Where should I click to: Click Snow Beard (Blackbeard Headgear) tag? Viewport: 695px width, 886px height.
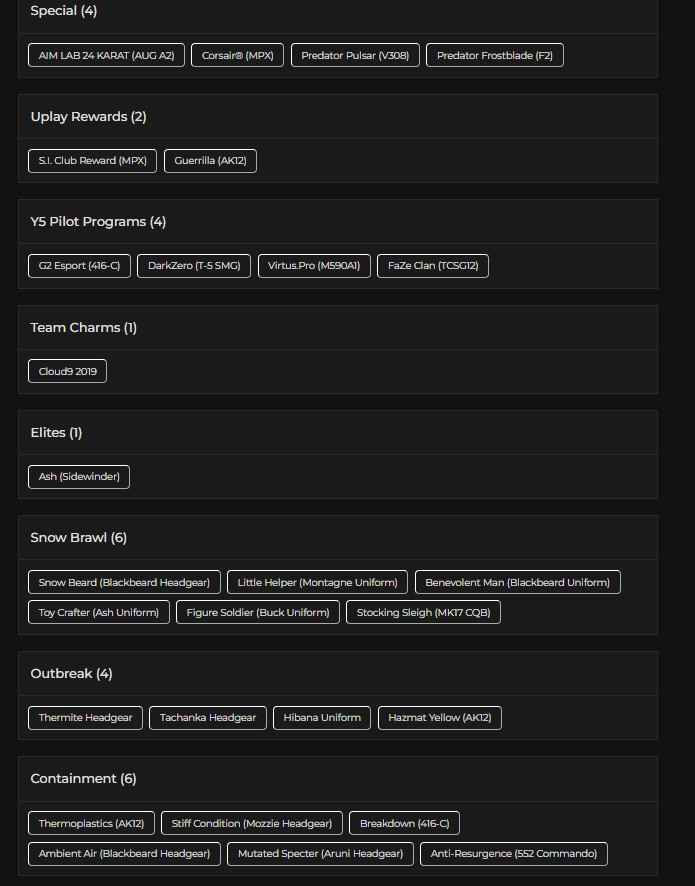[x=124, y=582]
